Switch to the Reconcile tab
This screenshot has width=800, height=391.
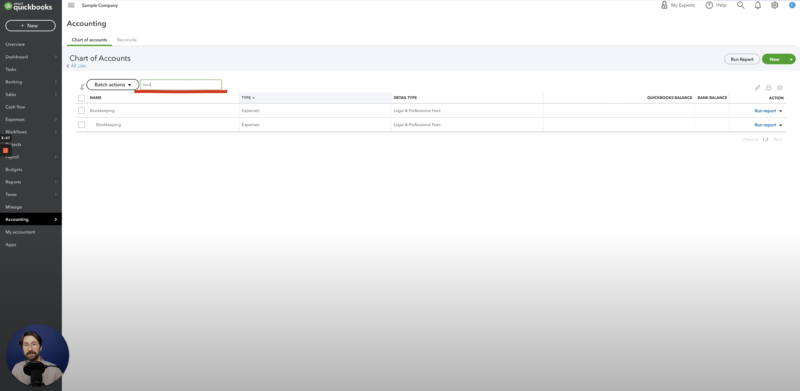tap(127, 40)
